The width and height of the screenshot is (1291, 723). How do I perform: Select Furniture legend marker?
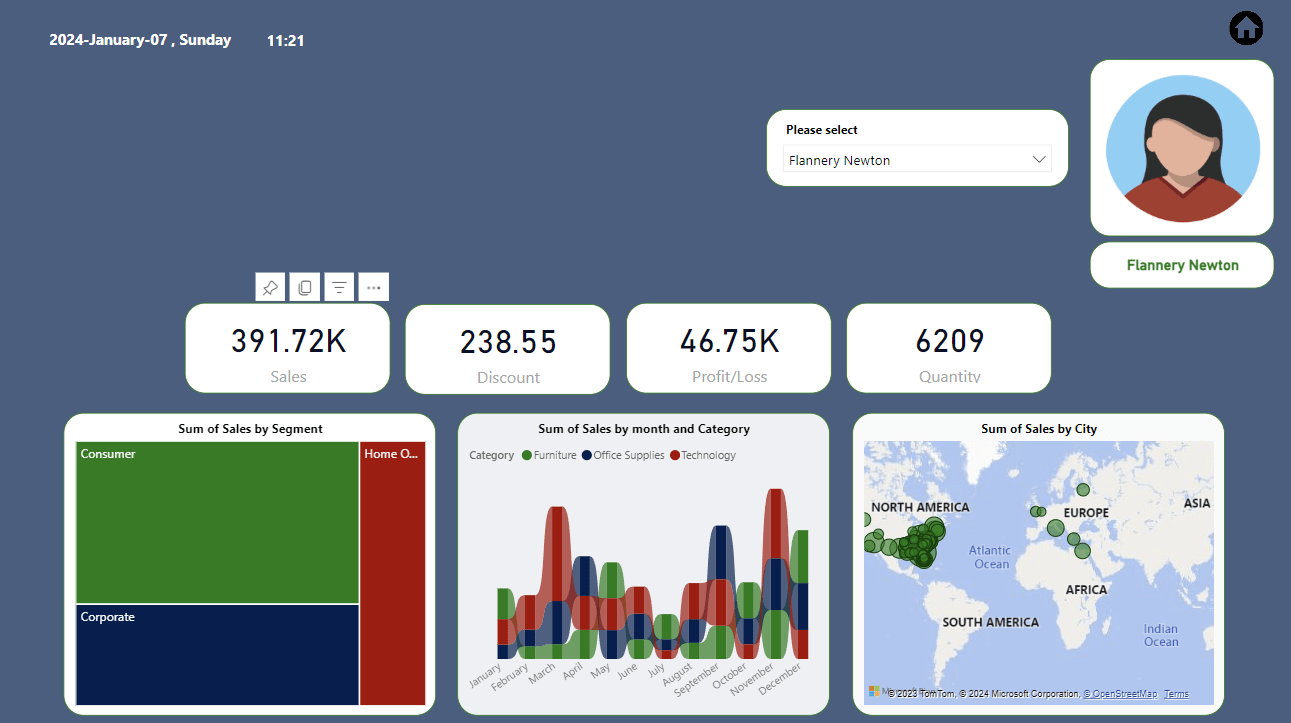click(526, 455)
